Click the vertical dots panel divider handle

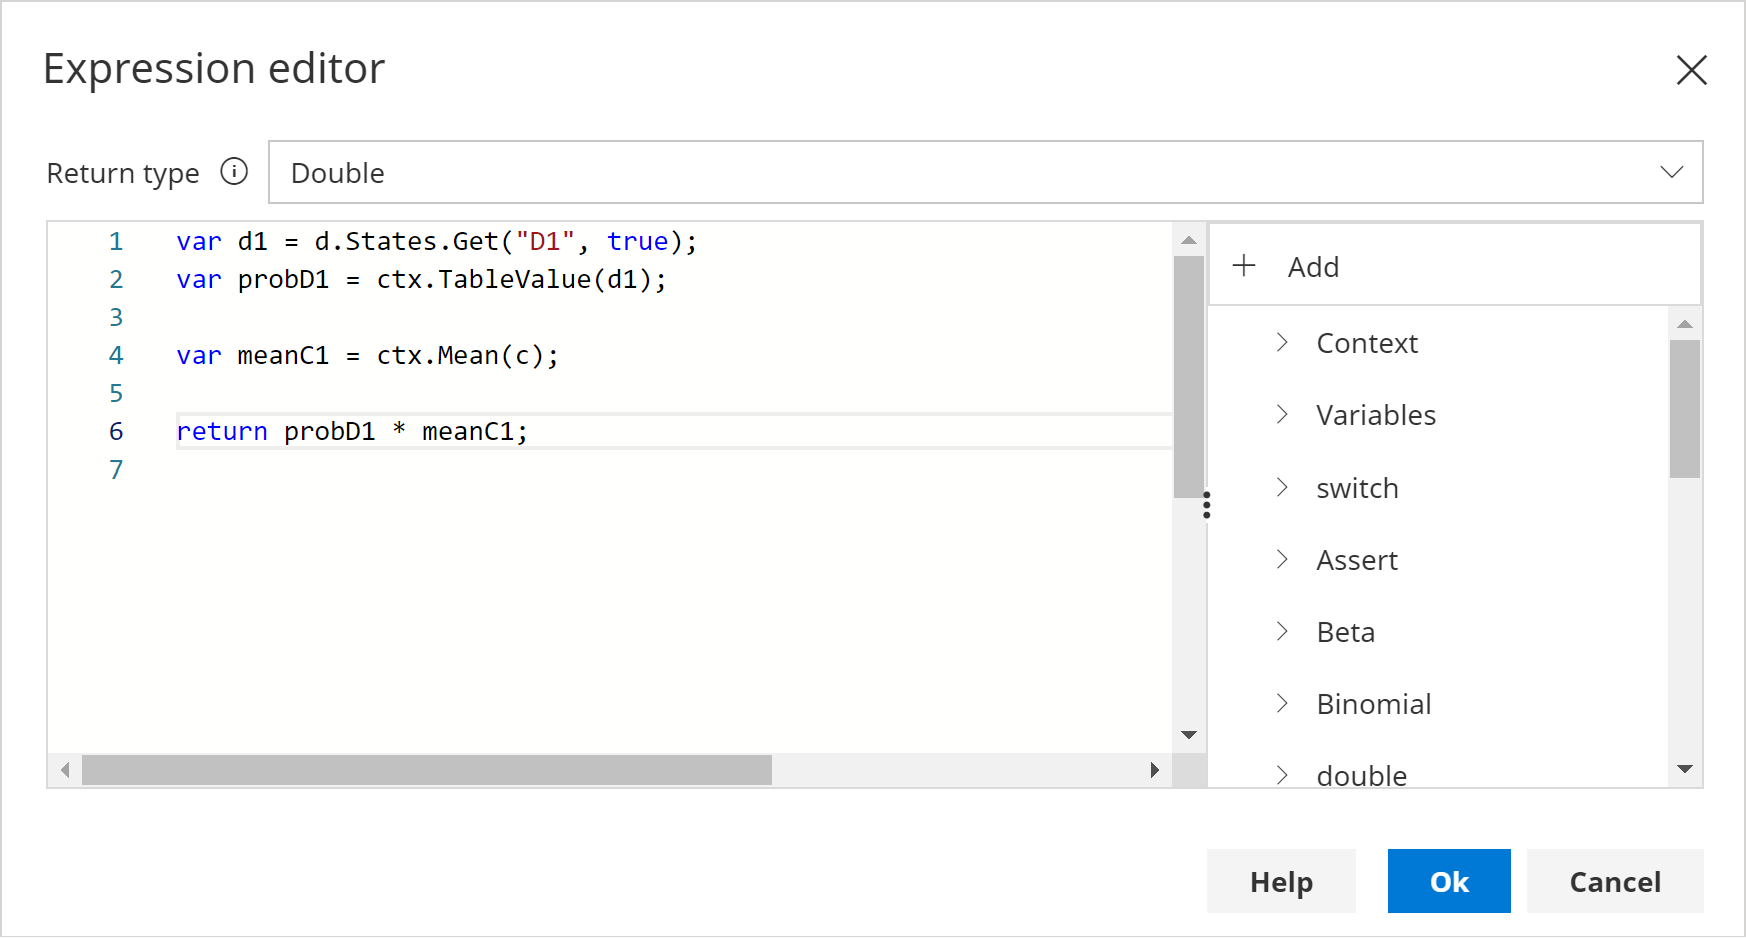pyautogui.click(x=1206, y=505)
